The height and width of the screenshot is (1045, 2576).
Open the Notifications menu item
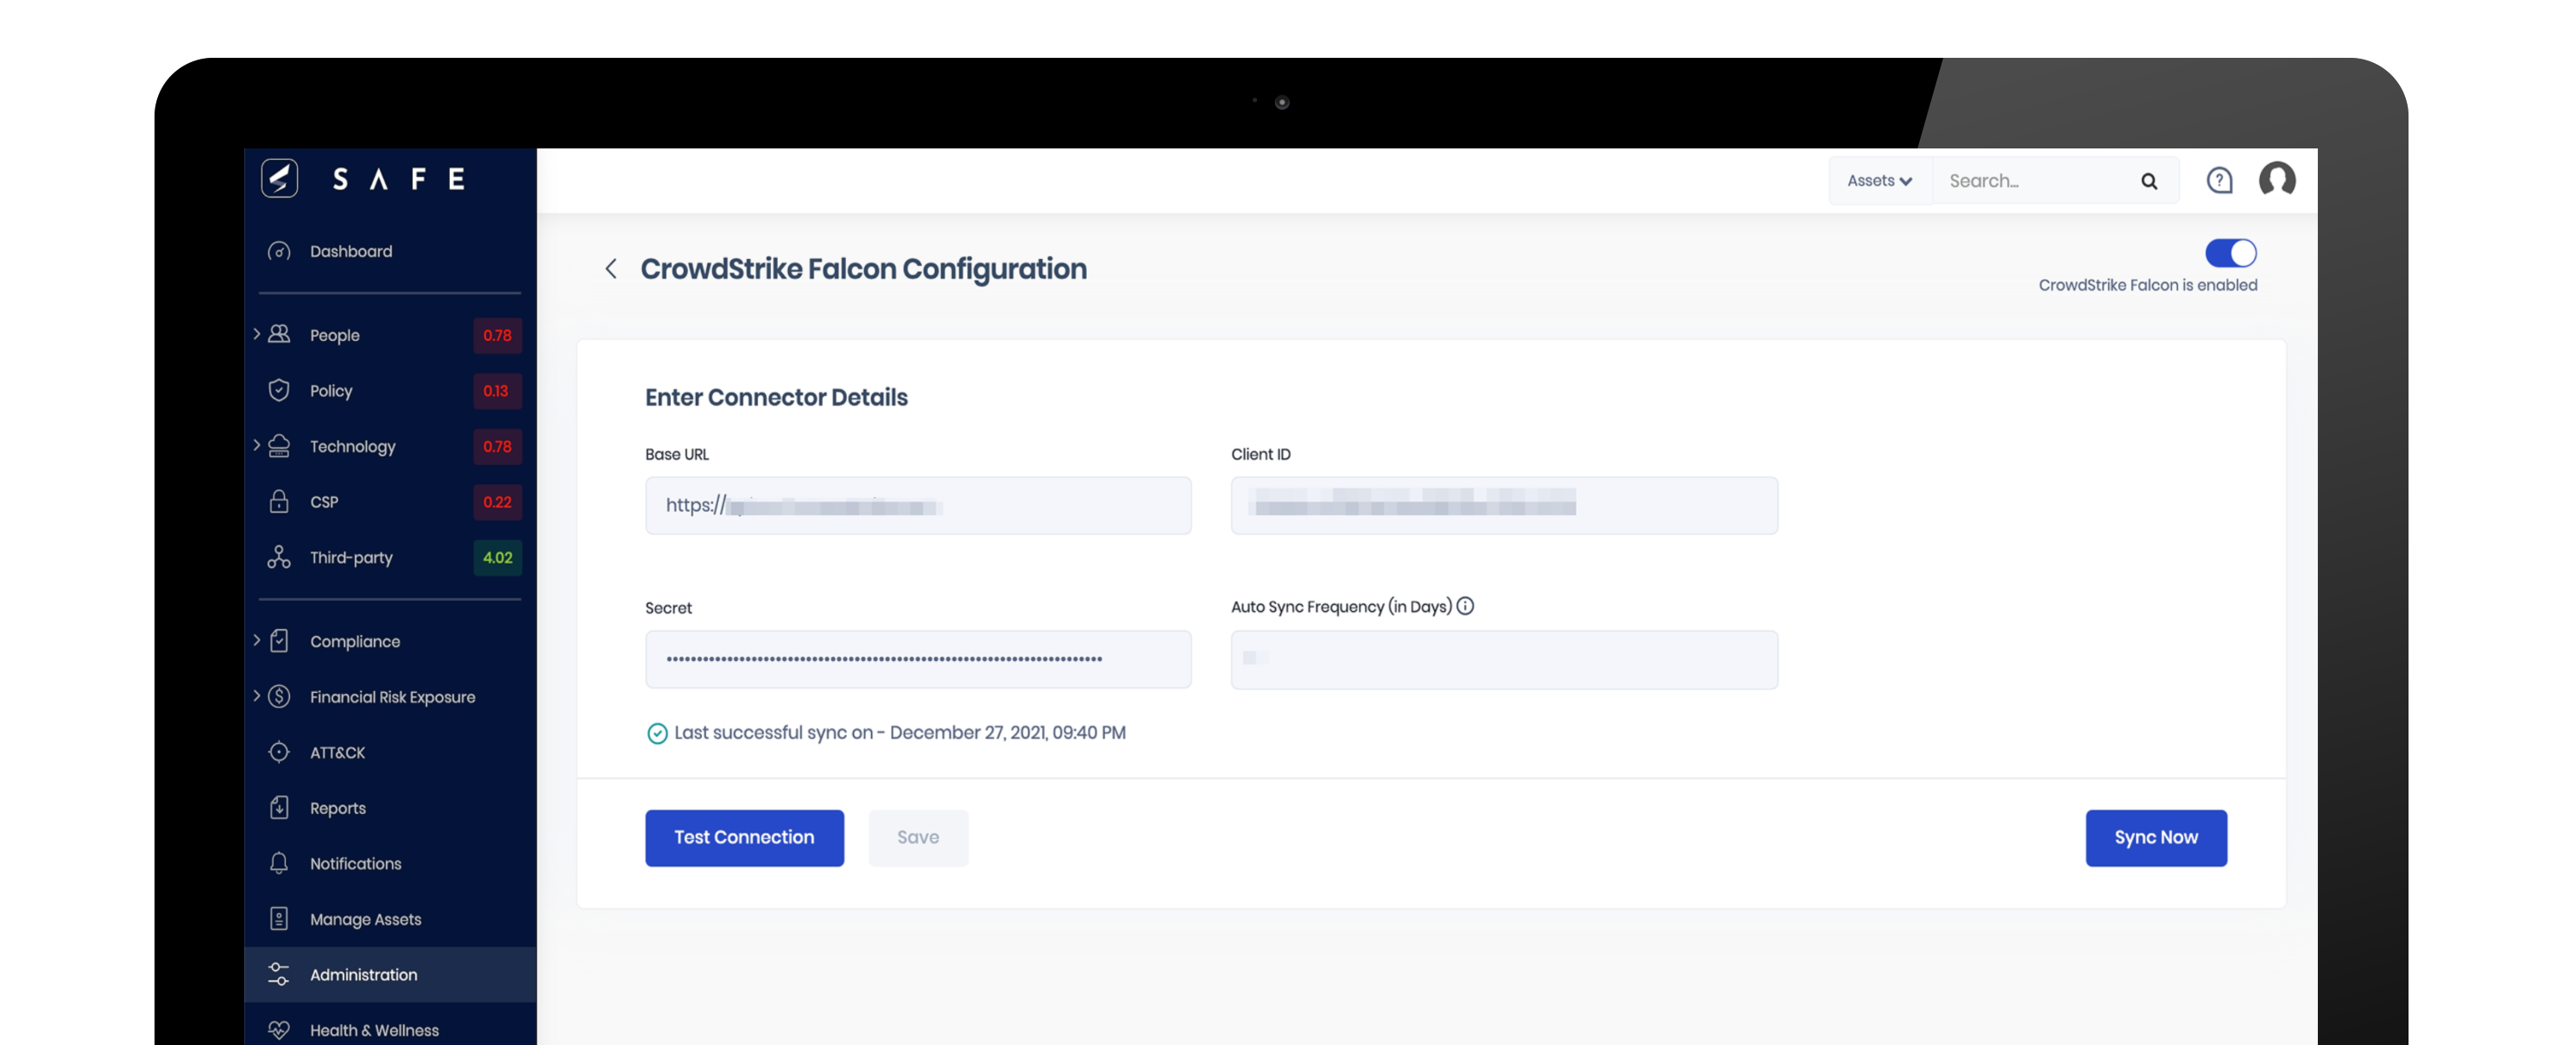pyautogui.click(x=390, y=863)
